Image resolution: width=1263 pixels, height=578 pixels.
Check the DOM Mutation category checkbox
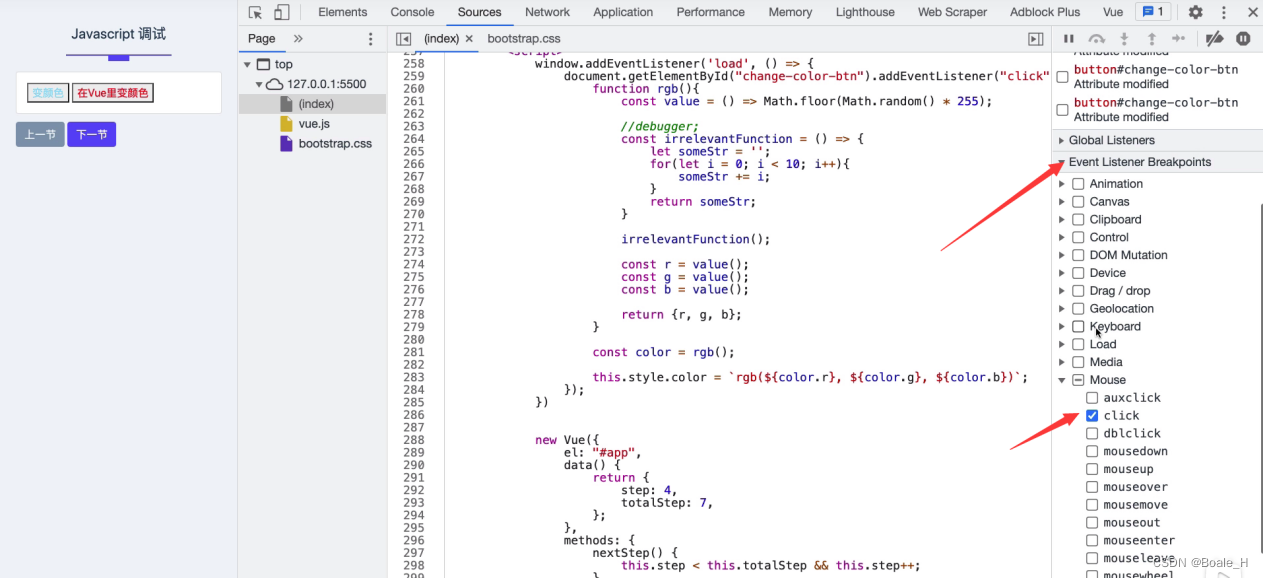[1078, 255]
